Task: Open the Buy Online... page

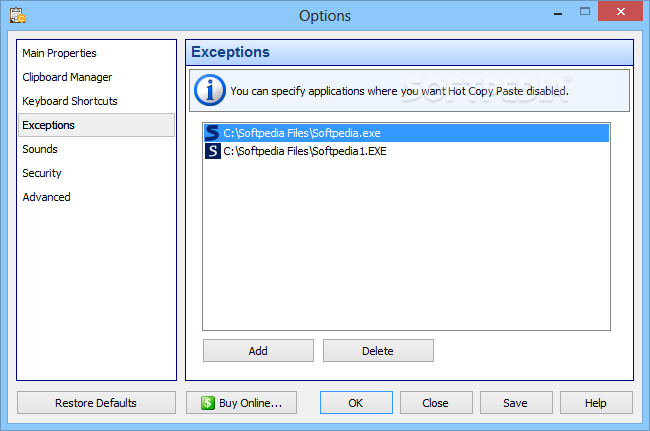Action: [241, 403]
